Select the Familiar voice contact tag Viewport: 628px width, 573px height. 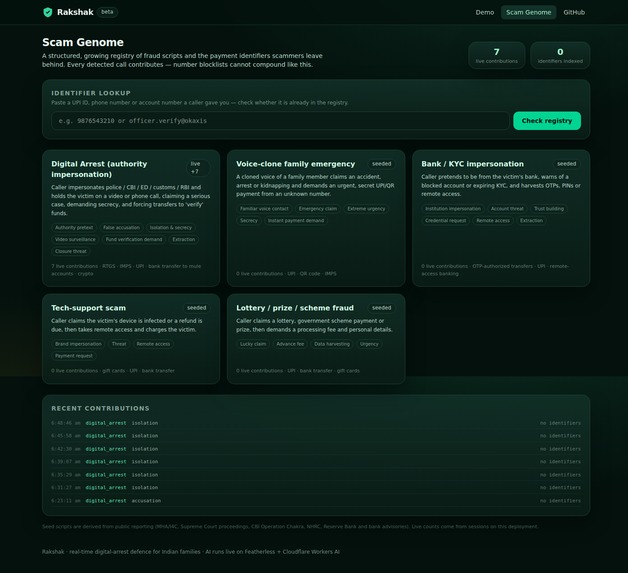[264, 209]
